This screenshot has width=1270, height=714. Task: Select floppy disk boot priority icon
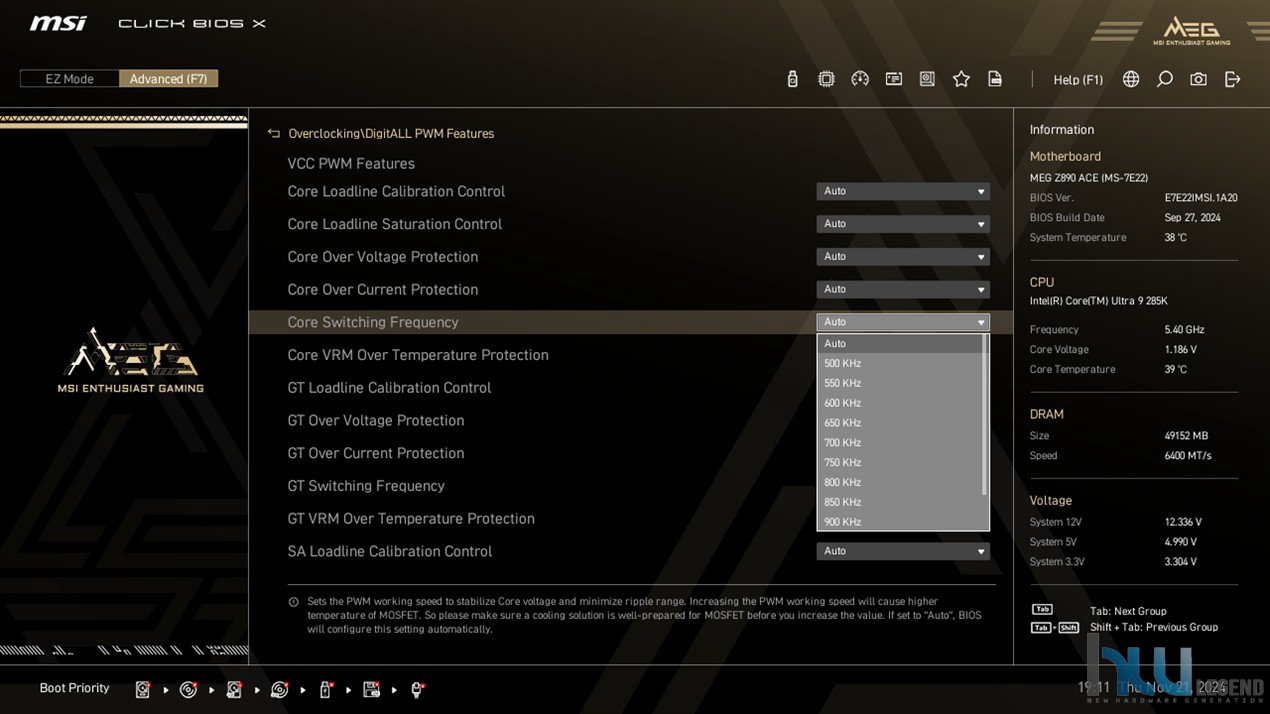(x=372, y=689)
